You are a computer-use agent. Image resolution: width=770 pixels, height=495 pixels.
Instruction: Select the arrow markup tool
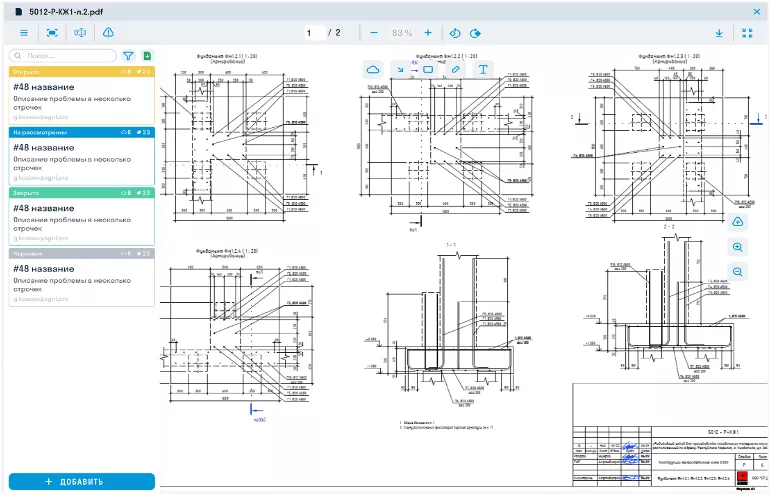click(x=402, y=69)
